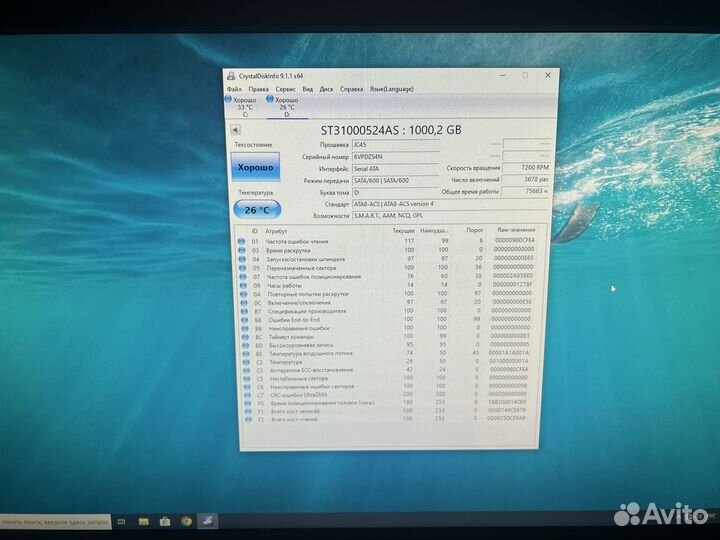This screenshot has height=540, width=720.
Task: Click the serial number field 6VPDZS4N
Action: pyautogui.click(x=396, y=157)
